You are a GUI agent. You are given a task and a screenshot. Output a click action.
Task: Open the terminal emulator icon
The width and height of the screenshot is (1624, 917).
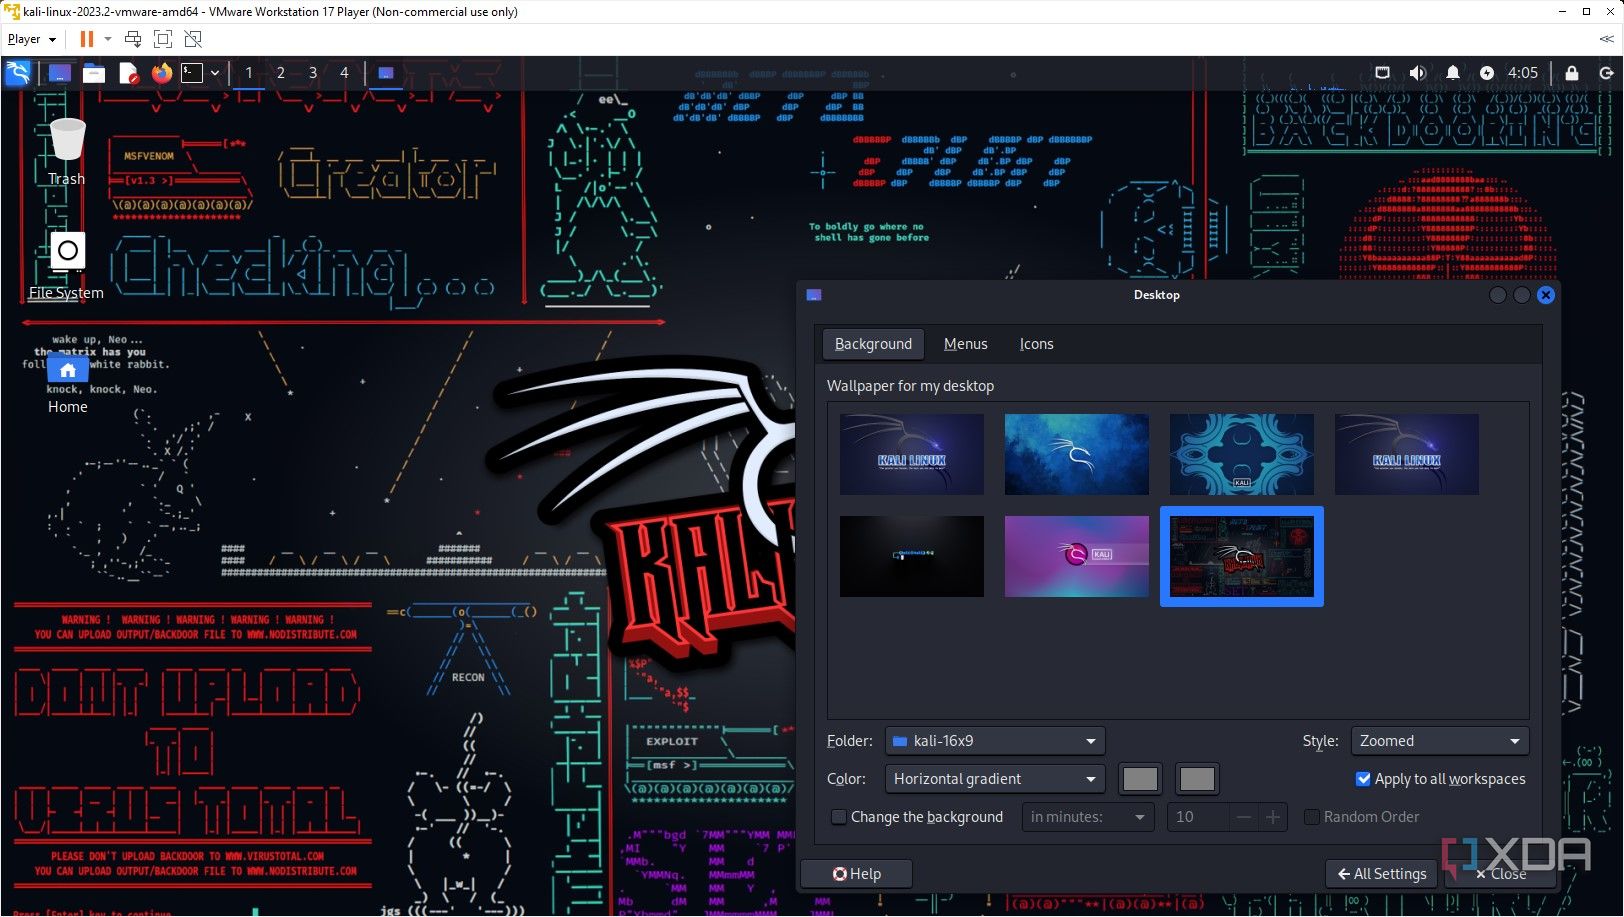192,72
